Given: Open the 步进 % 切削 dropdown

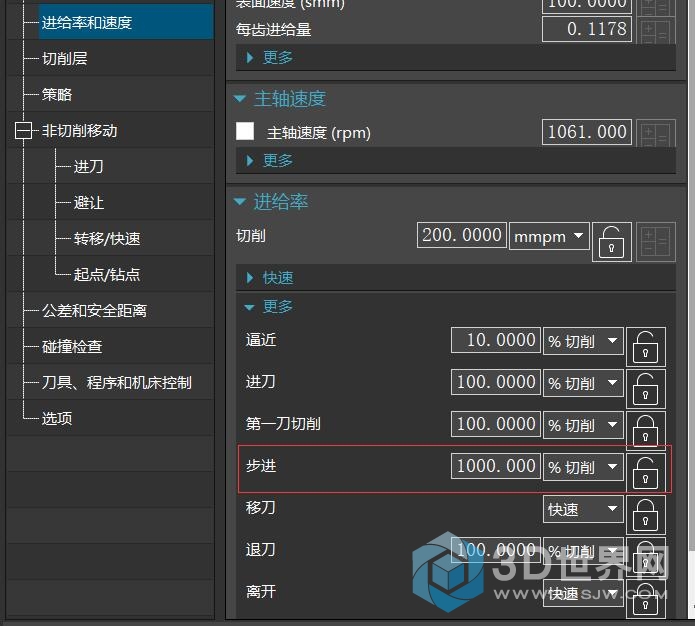Looking at the screenshot, I should click(583, 467).
